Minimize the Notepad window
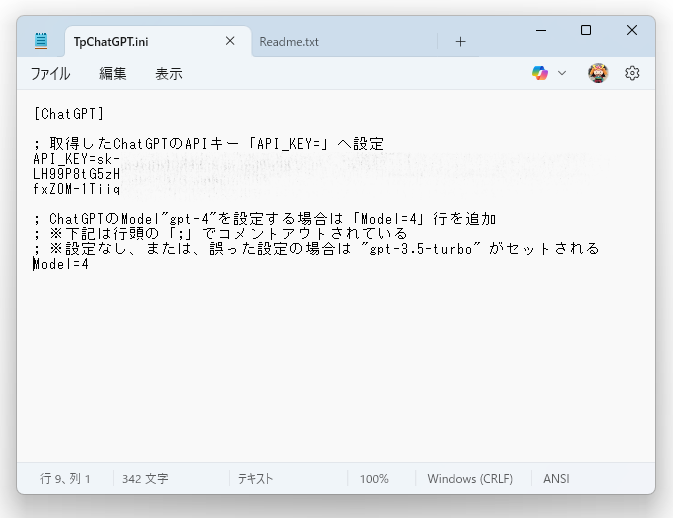This screenshot has width=673, height=518. pos(541,30)
